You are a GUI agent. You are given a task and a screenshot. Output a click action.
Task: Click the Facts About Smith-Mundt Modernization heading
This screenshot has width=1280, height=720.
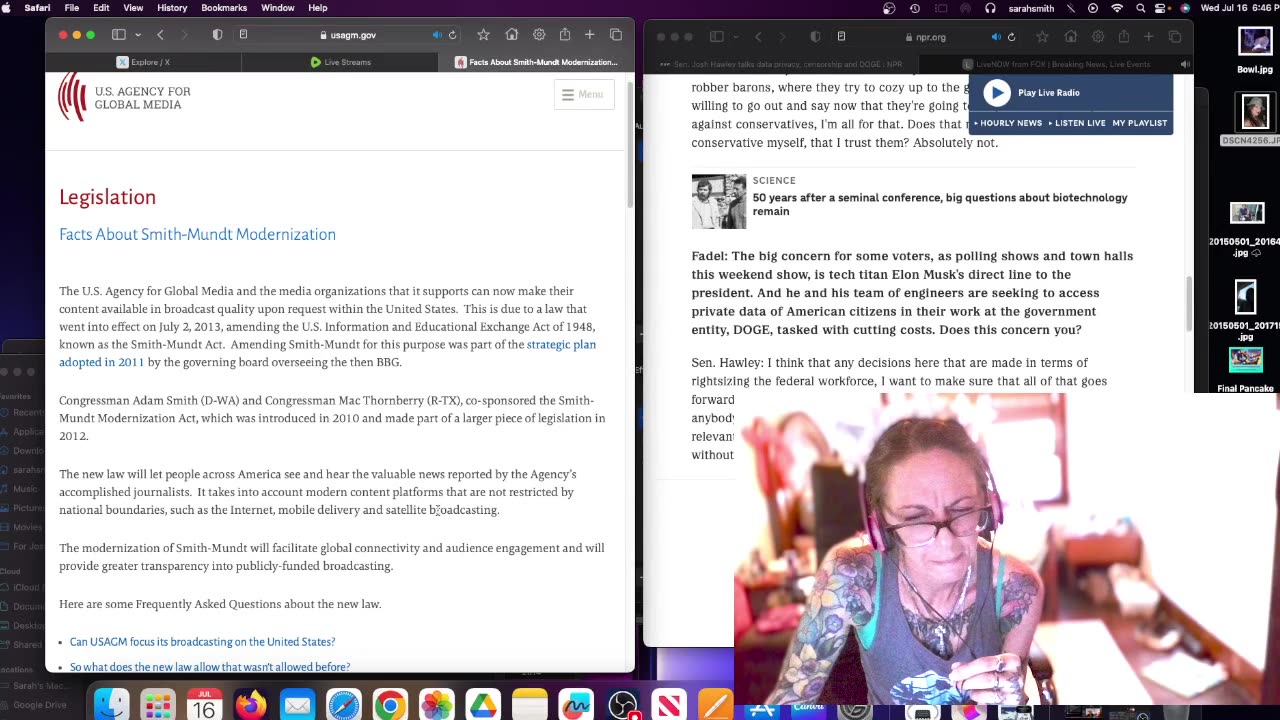[x=197, y=234]
